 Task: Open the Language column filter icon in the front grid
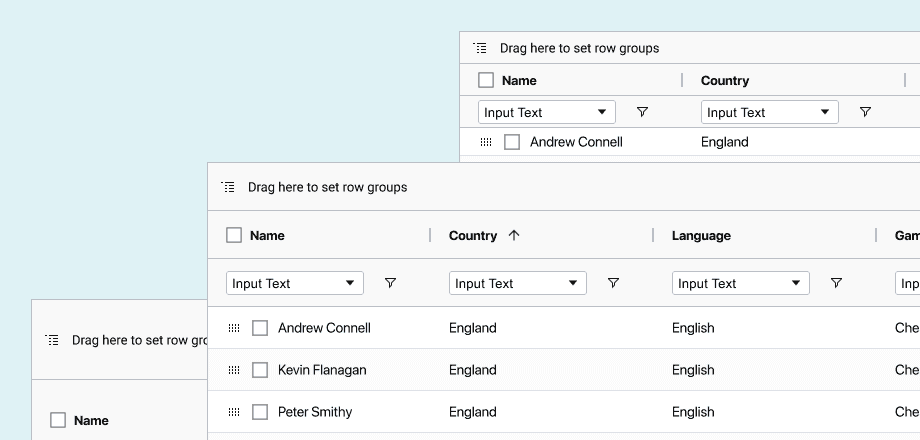[x=837, y=283]
